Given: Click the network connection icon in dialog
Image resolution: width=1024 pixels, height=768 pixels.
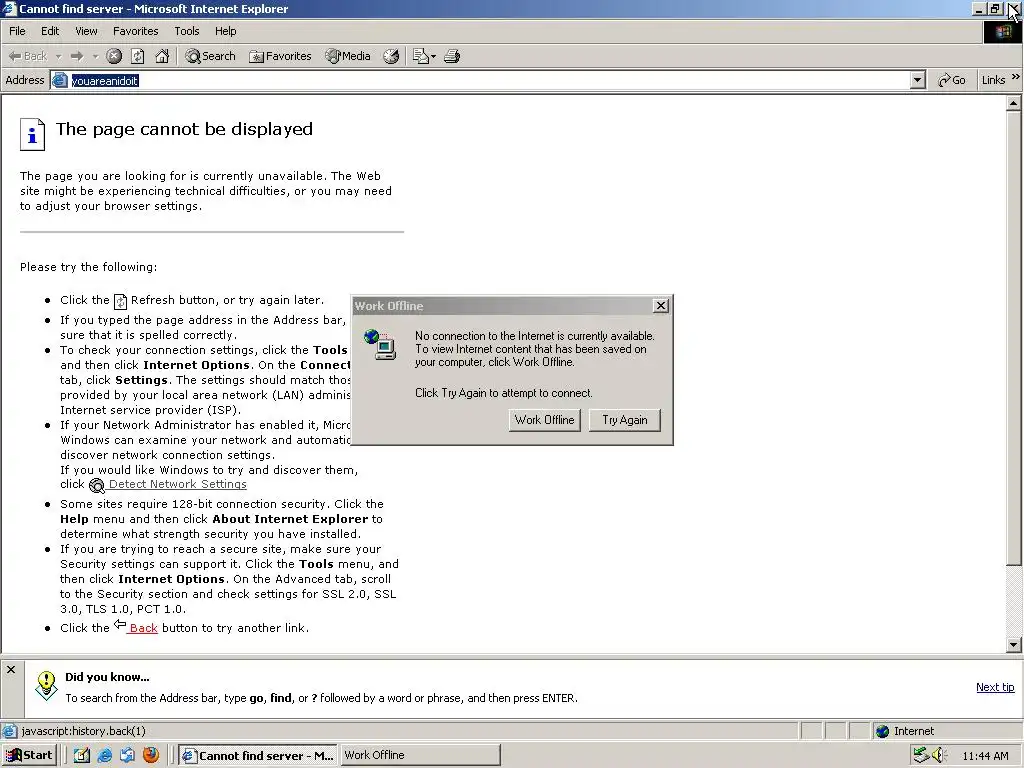Looking at the screenshot, I should click(380, 344).
